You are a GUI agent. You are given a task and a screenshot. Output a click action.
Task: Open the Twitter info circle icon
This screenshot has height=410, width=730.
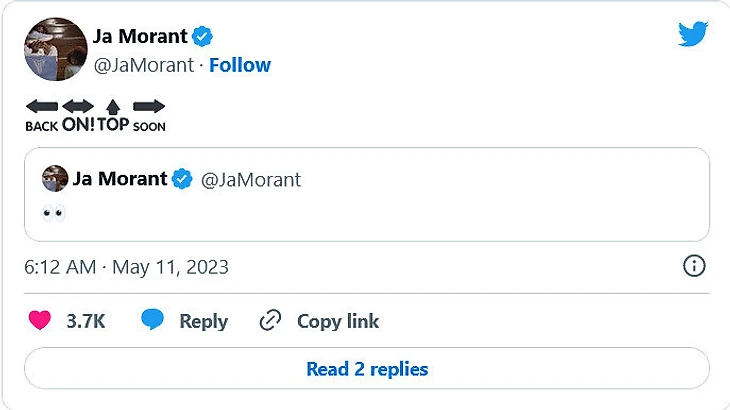click(694, 266)
